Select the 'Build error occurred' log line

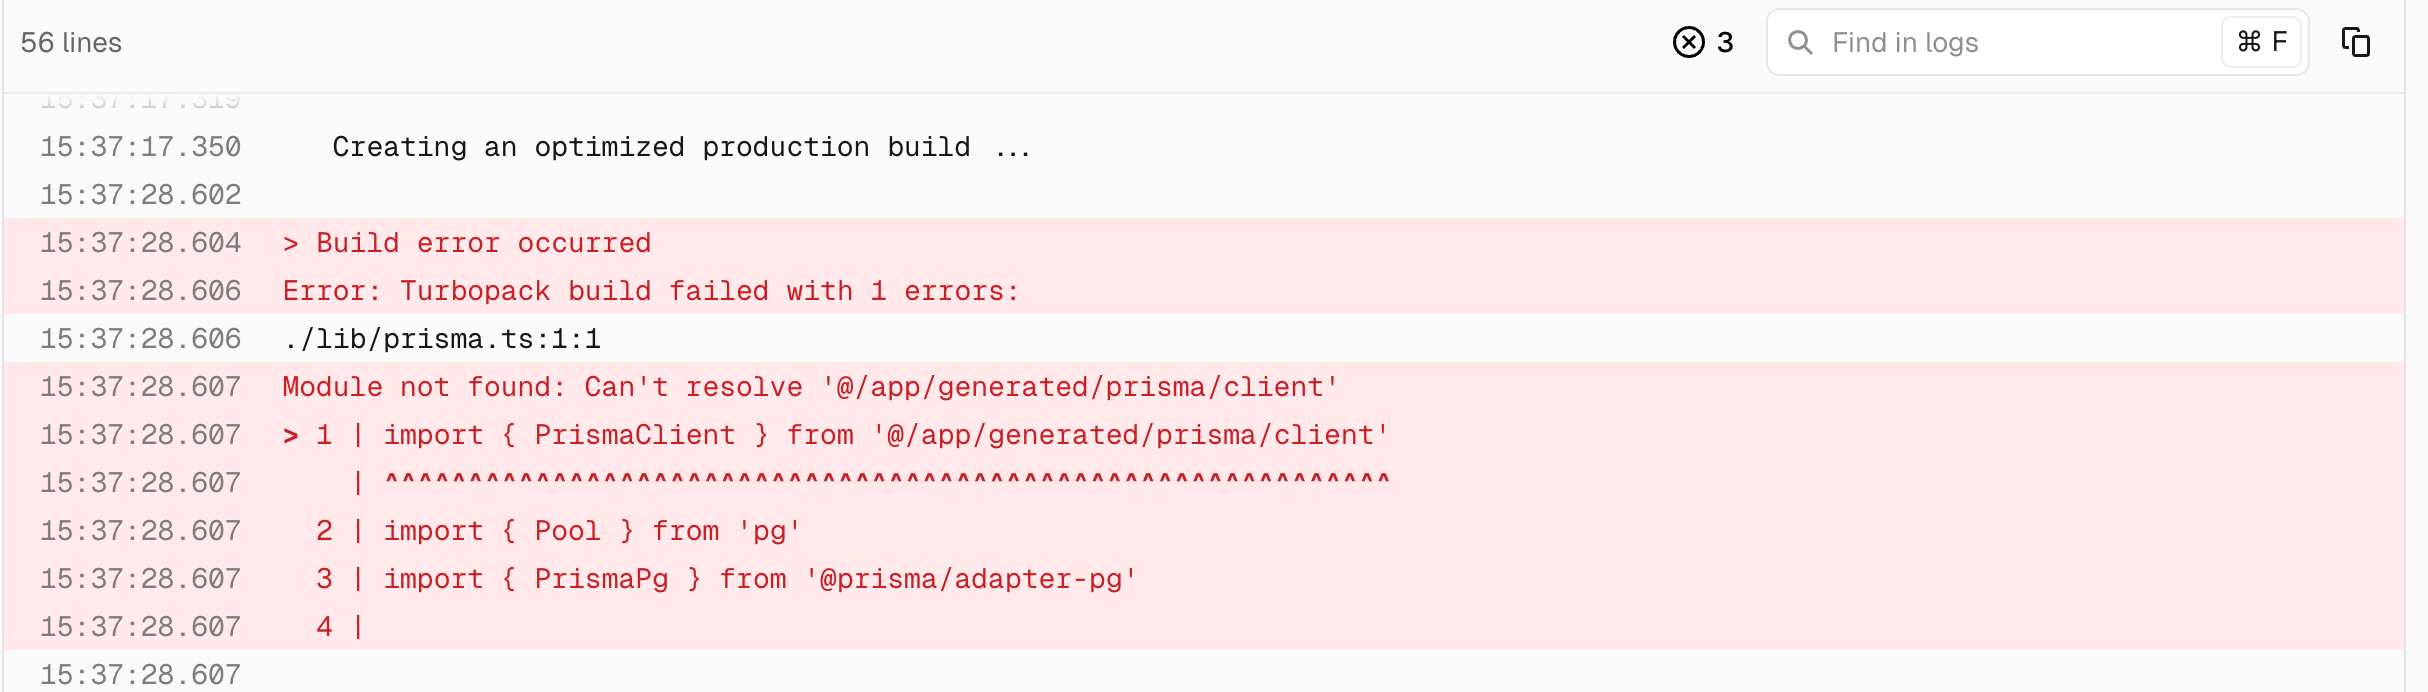[467, 243]
